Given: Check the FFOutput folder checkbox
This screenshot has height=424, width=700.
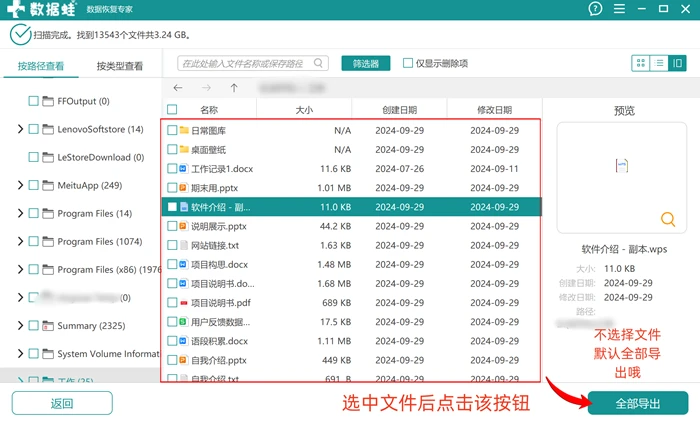Looking at the screenshot, I should (x=33, y=101).
